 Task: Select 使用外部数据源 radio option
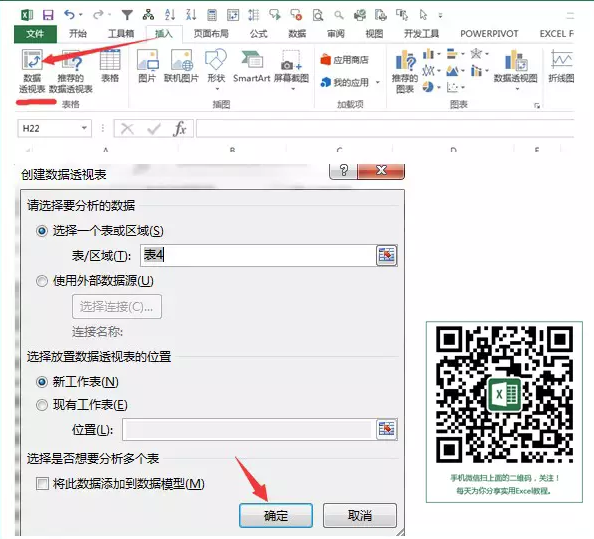[x=42, y=281]
